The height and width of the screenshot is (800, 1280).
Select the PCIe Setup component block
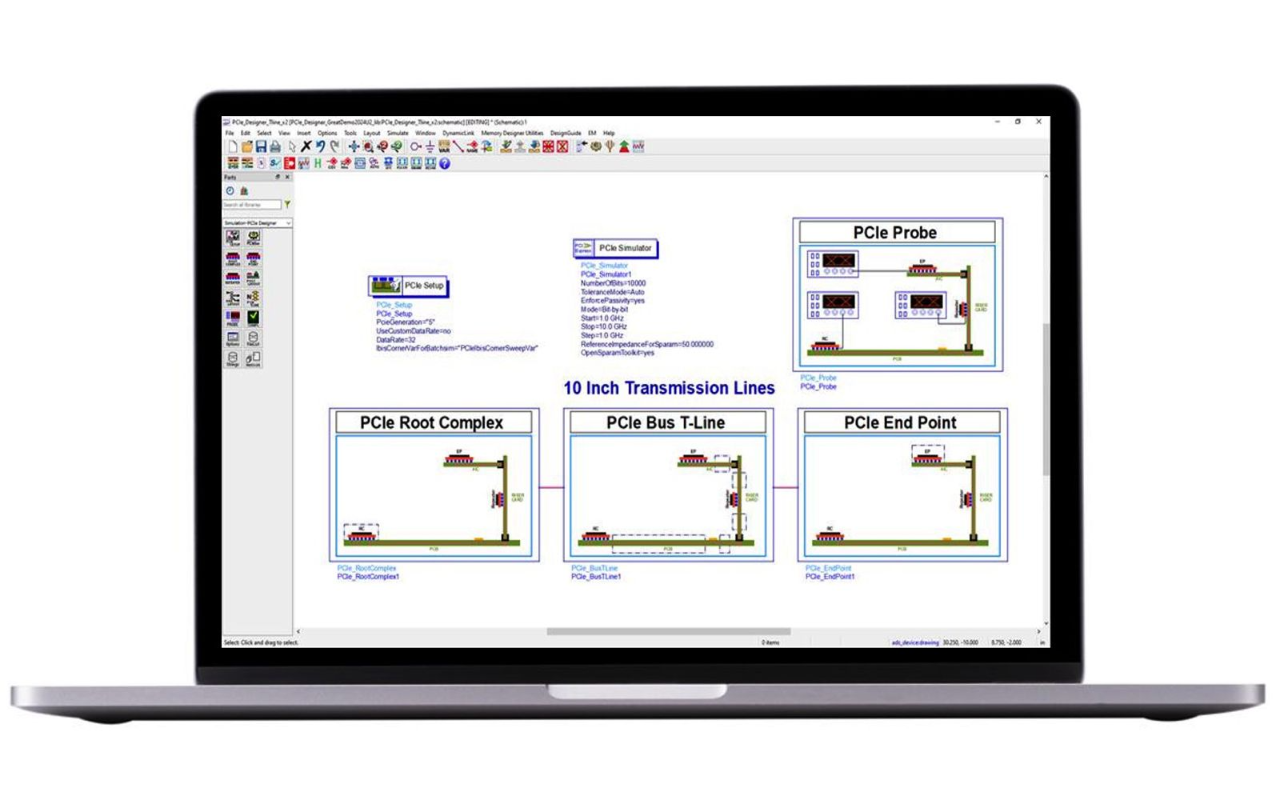pos(409,286)
